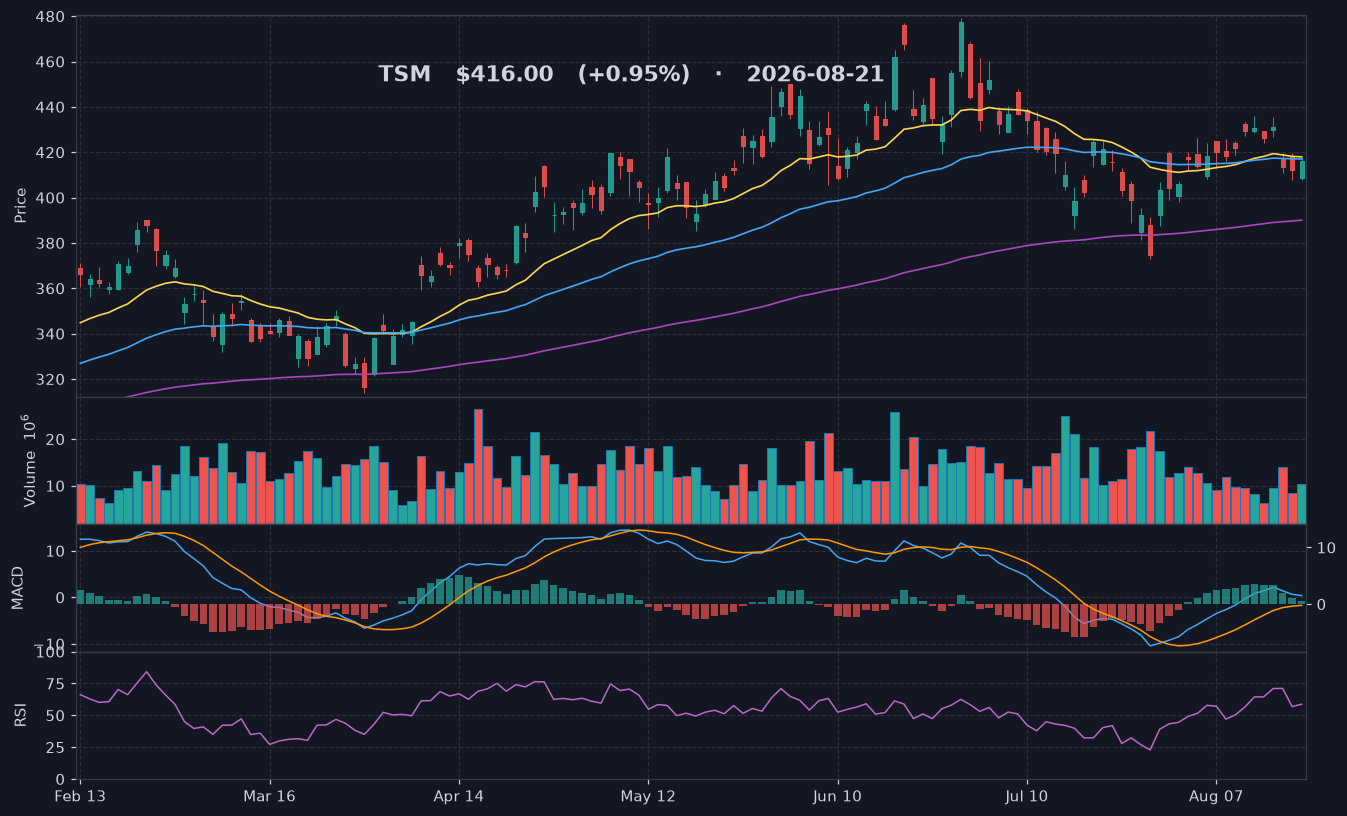Click the 25 tick on RSI axis

tap(56, 748)
